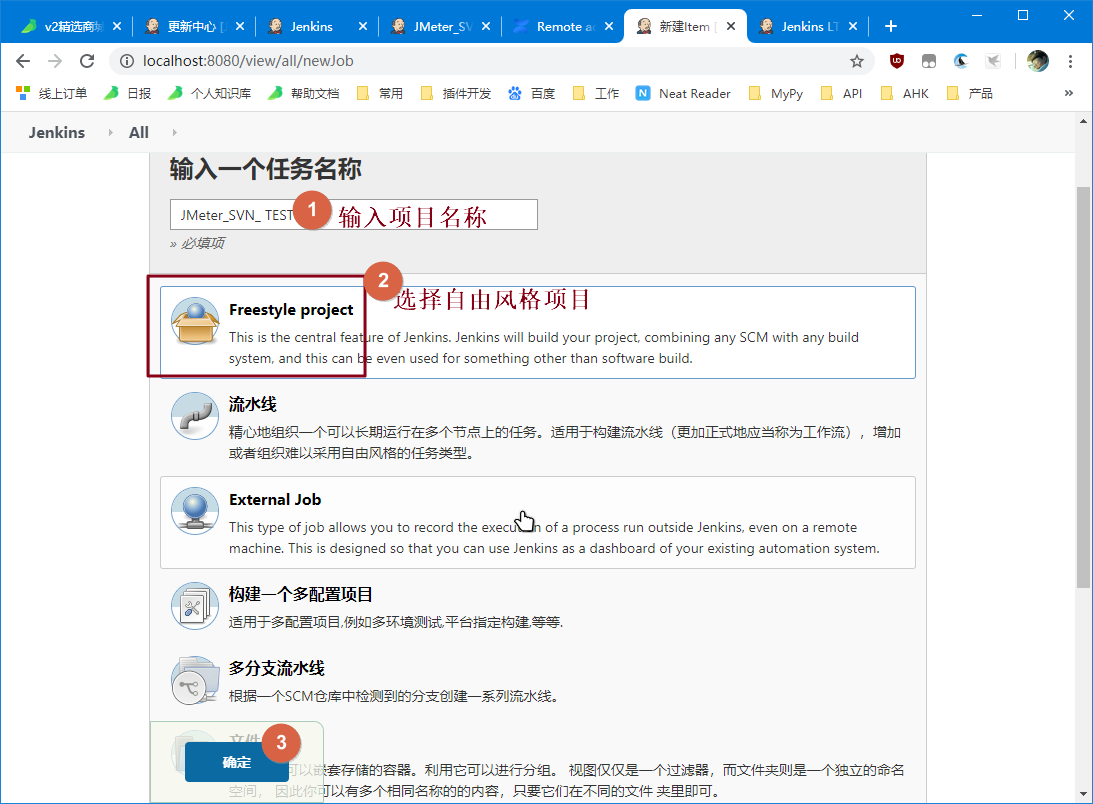Click the scrollbar up arrow

click(1083, 121)
